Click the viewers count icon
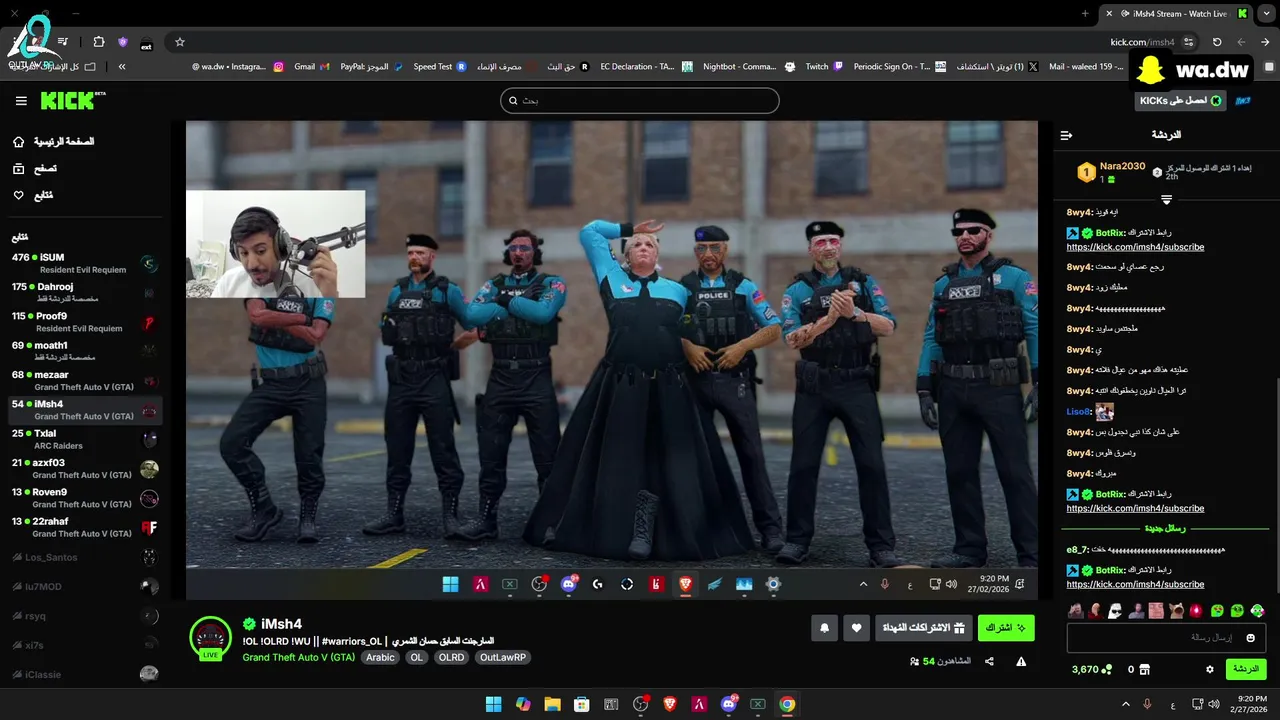Image resolution: width=1280 pixels, height=720 pixels. pyautogui.click(x=915, y=661)
